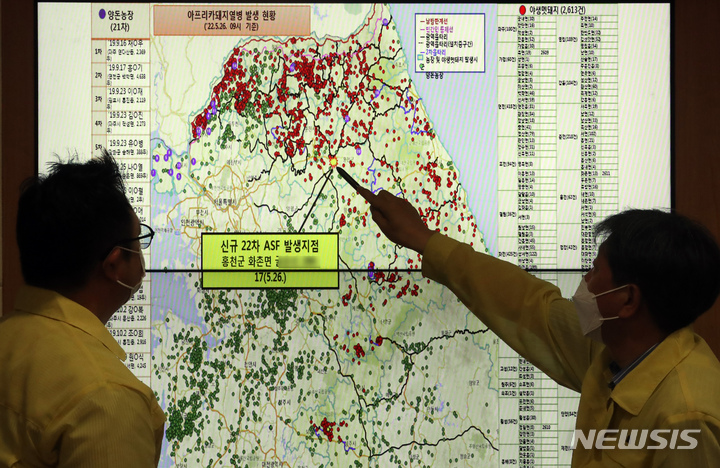This screenshot has width=720, height=468.
Task: Click the yellow new outbreak marker on map
Action: [333, 160]
